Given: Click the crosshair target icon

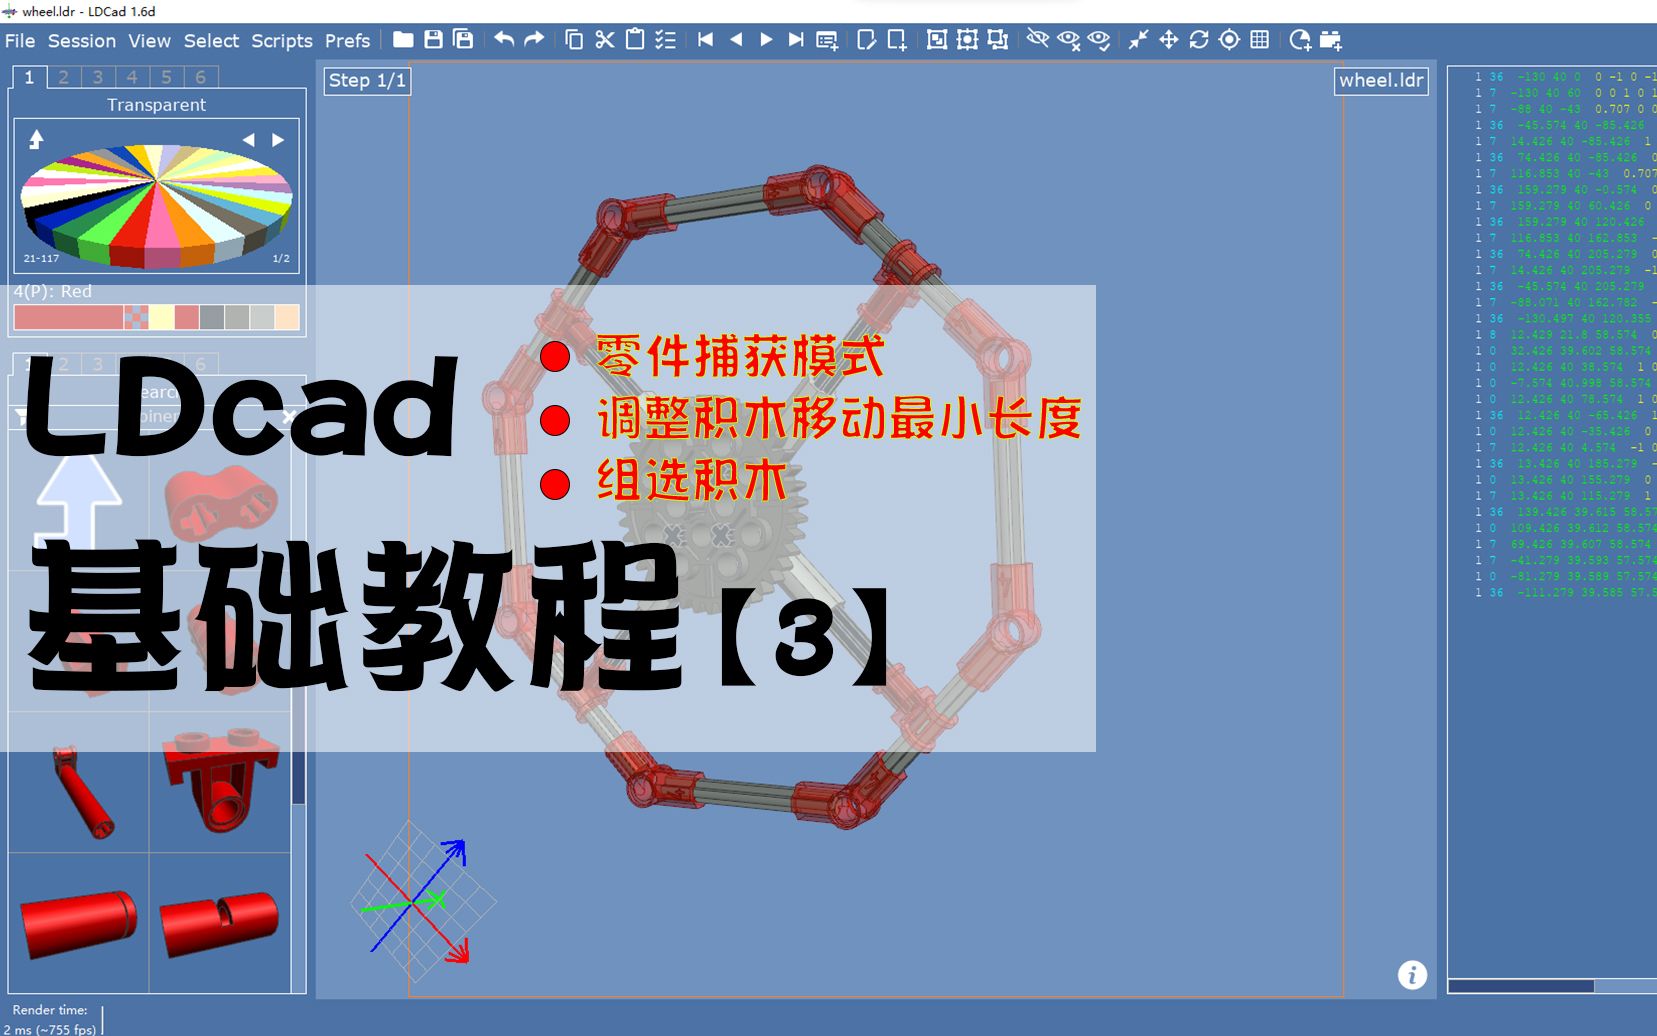Looking at the screenshot, I should pos(1229,40).
